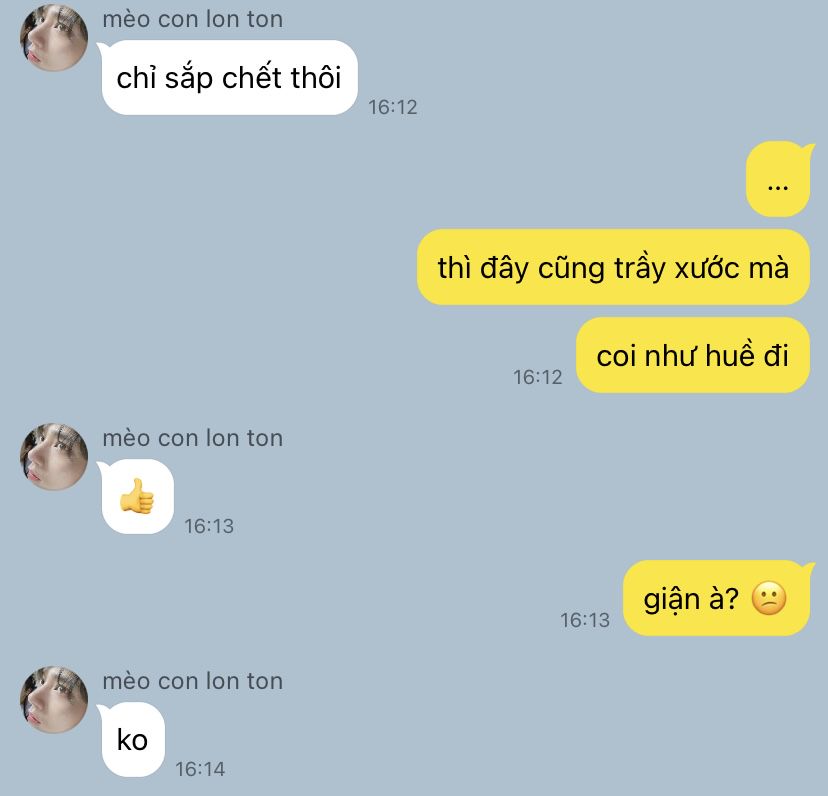Select the "coi như huề đi" bubble
The image size is (828, 796).
pyautogui.click(x=693, y=355)
